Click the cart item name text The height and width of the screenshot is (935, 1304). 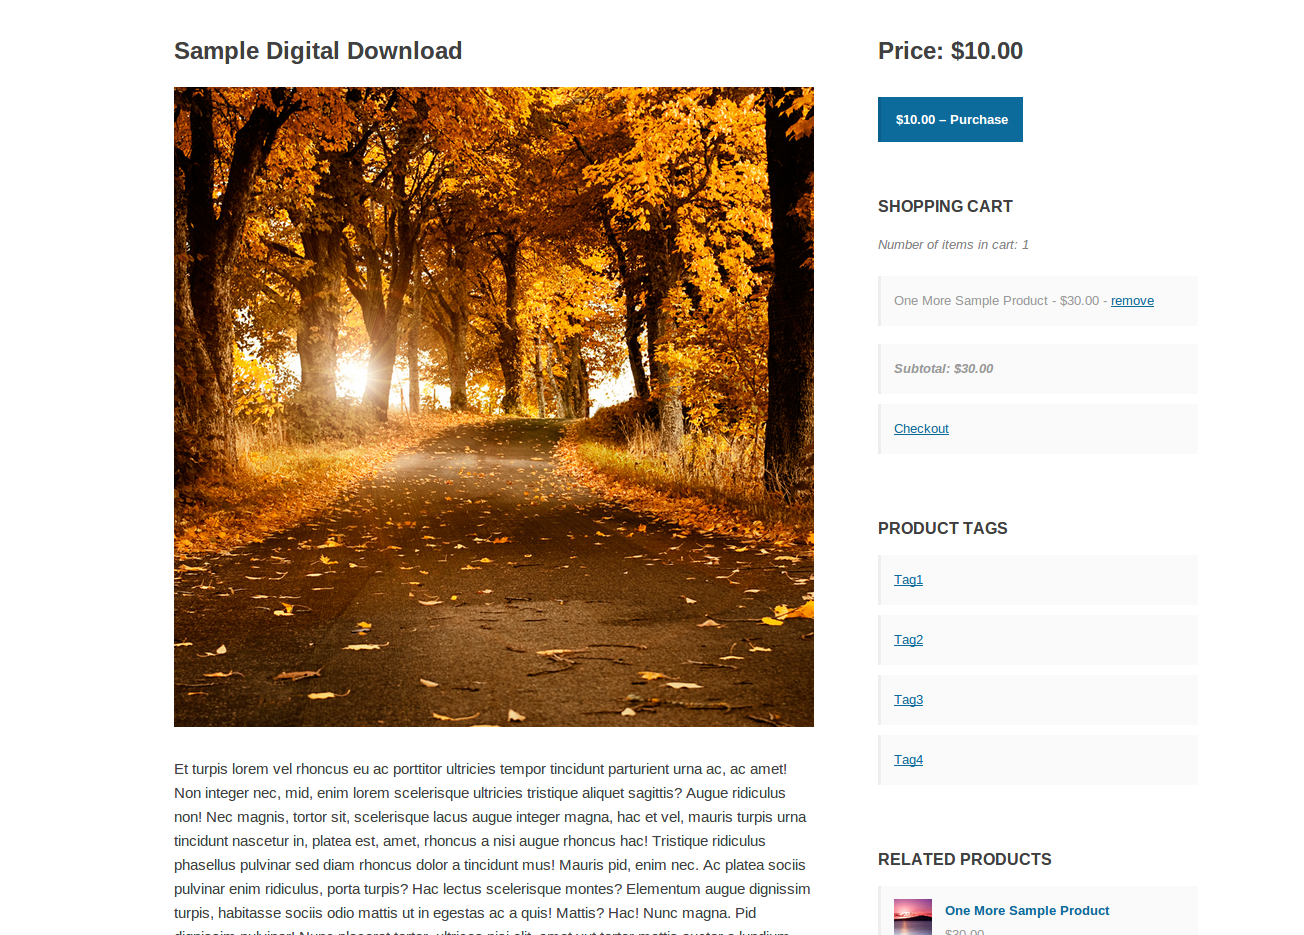[x=970, y=301]
